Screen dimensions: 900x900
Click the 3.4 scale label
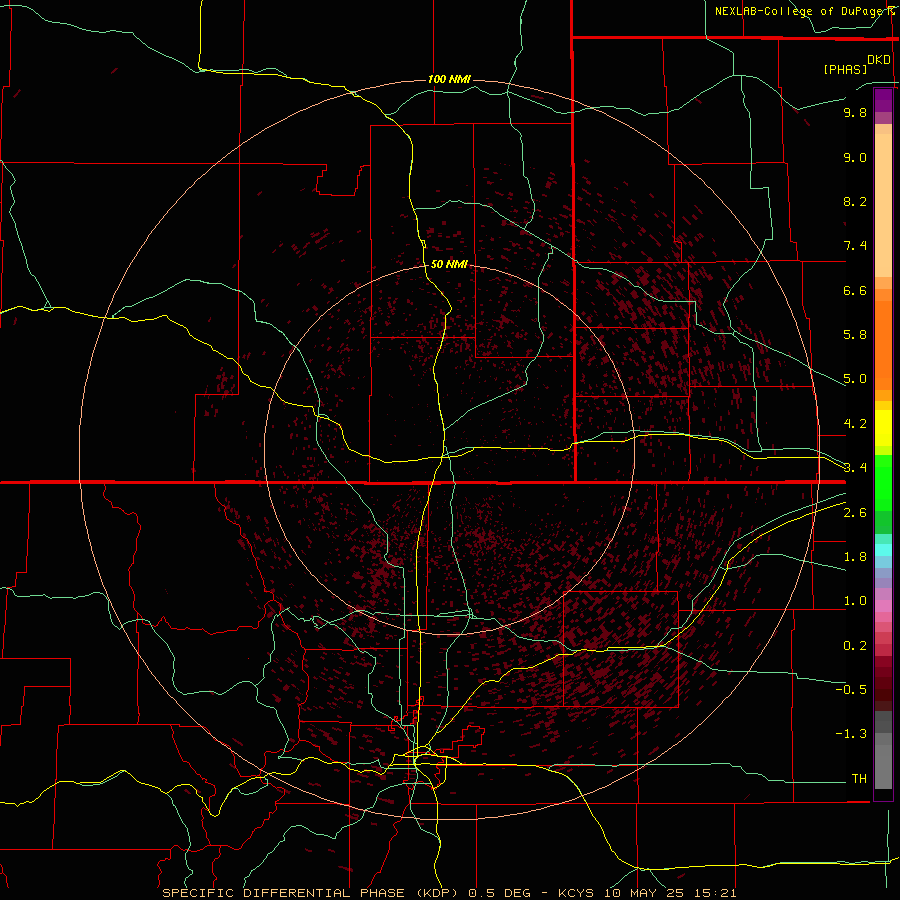(x=855, y=468)
